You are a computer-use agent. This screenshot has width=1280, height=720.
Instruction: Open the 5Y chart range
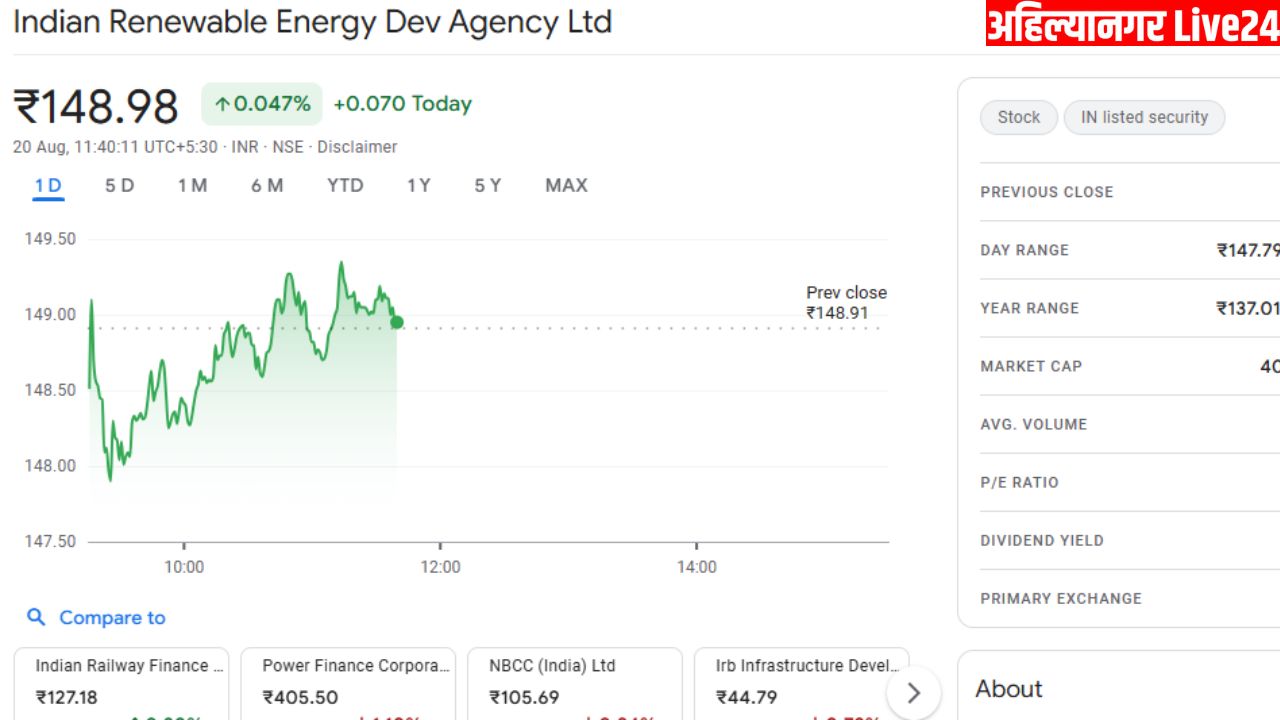(488, 185)
